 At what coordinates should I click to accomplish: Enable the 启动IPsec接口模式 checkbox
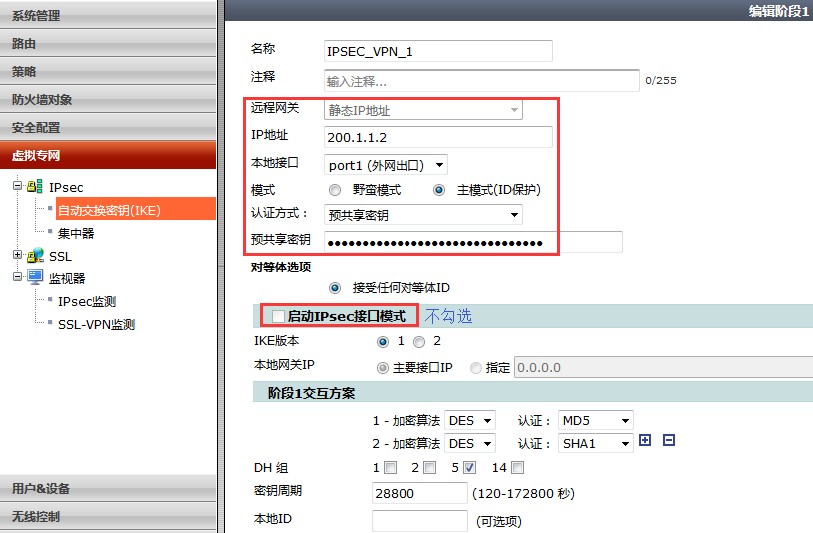(279, 316)
